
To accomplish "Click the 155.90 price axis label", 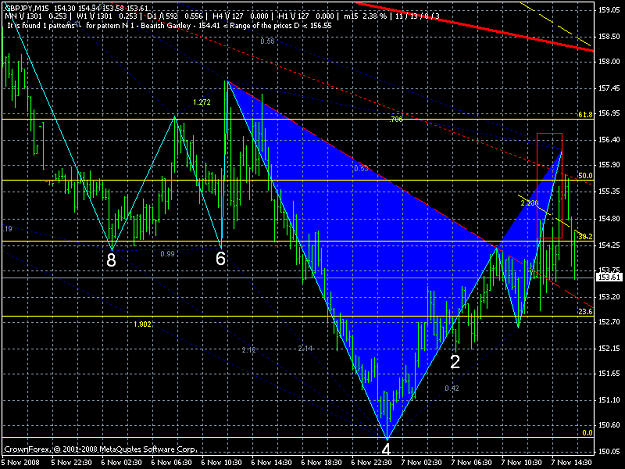I will pyautogui.click(x=609, y=165).
